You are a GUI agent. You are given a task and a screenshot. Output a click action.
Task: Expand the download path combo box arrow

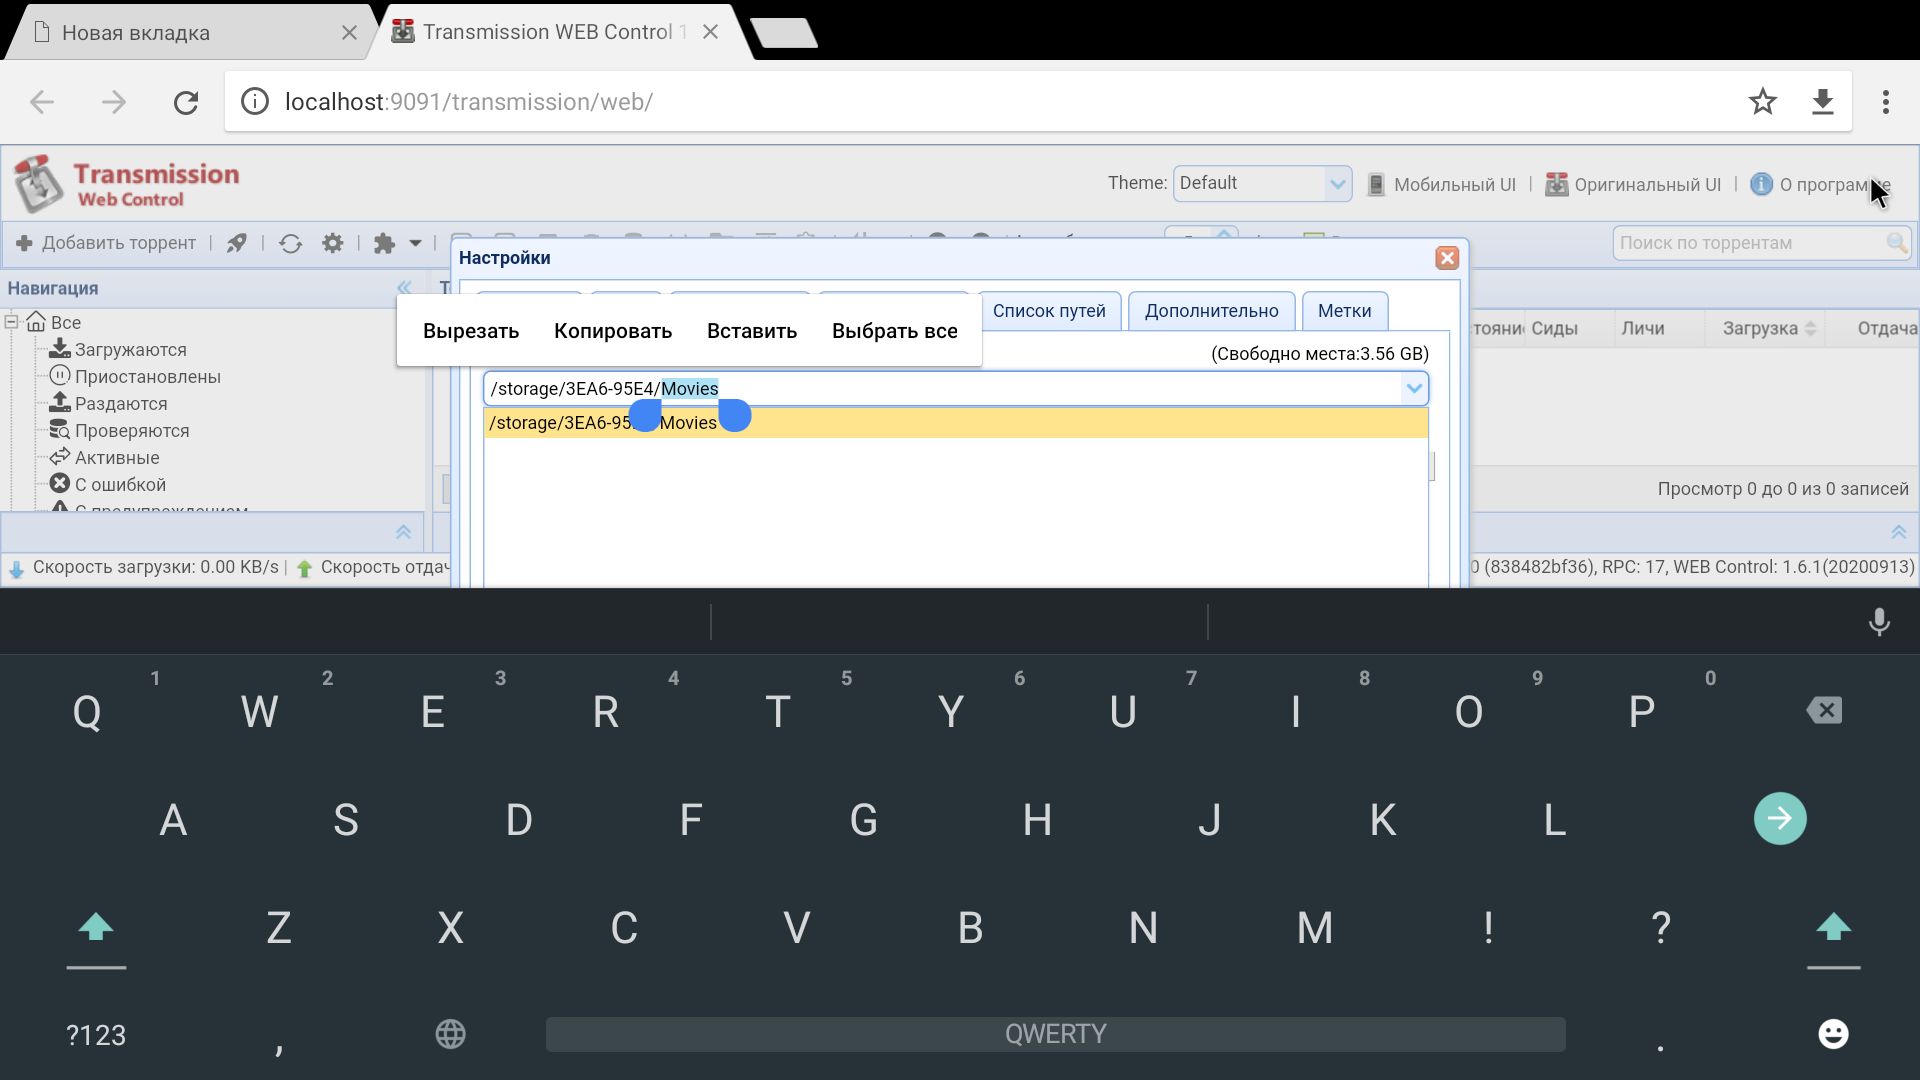pyautogui.click(x=1413, y=389)
